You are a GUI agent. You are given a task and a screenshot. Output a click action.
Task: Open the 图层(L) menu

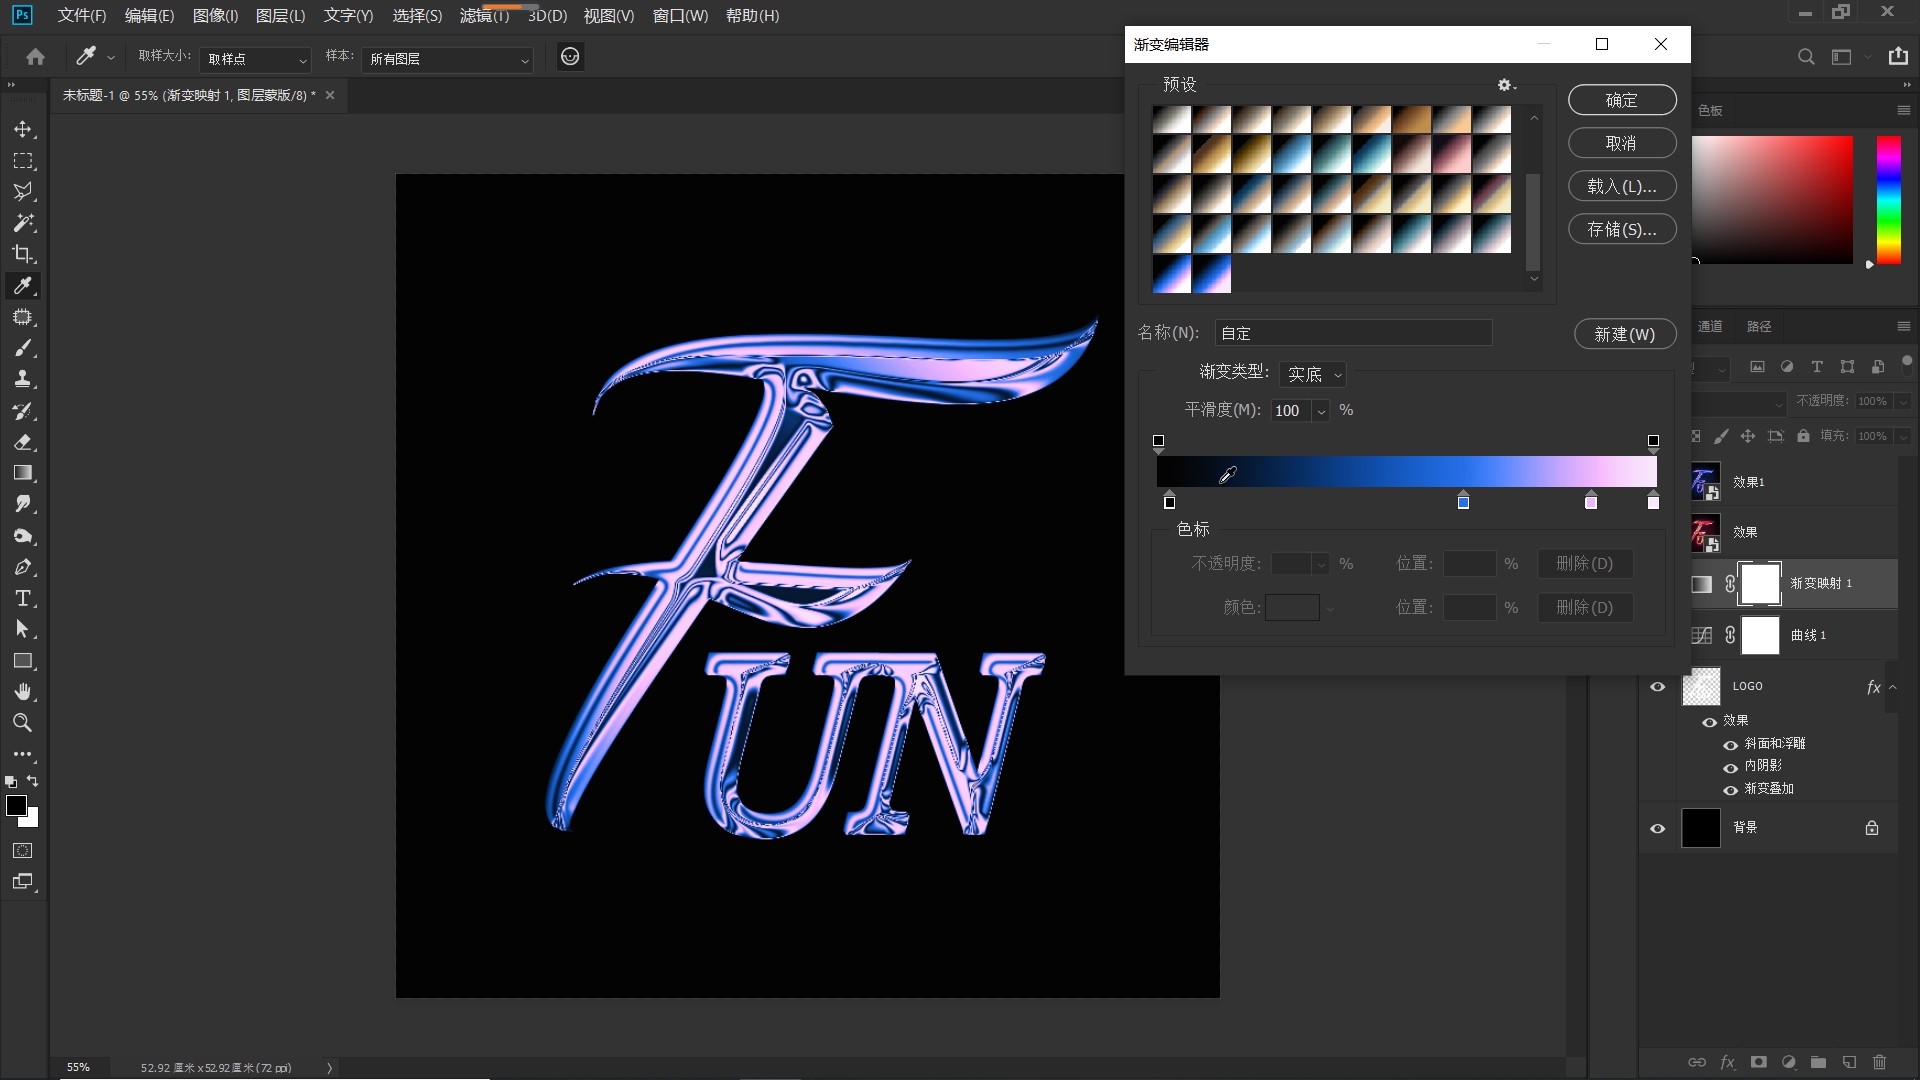[280, 16]
